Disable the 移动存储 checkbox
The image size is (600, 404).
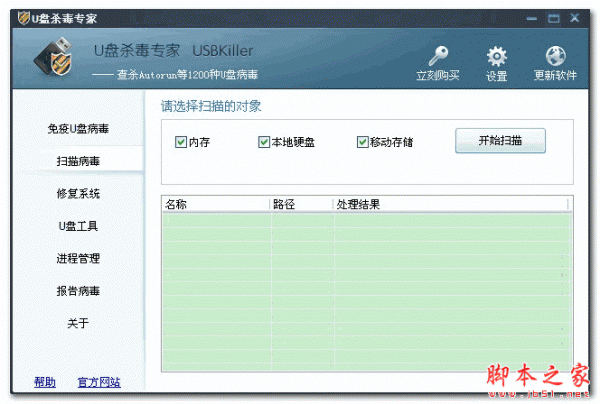[362, 142]
